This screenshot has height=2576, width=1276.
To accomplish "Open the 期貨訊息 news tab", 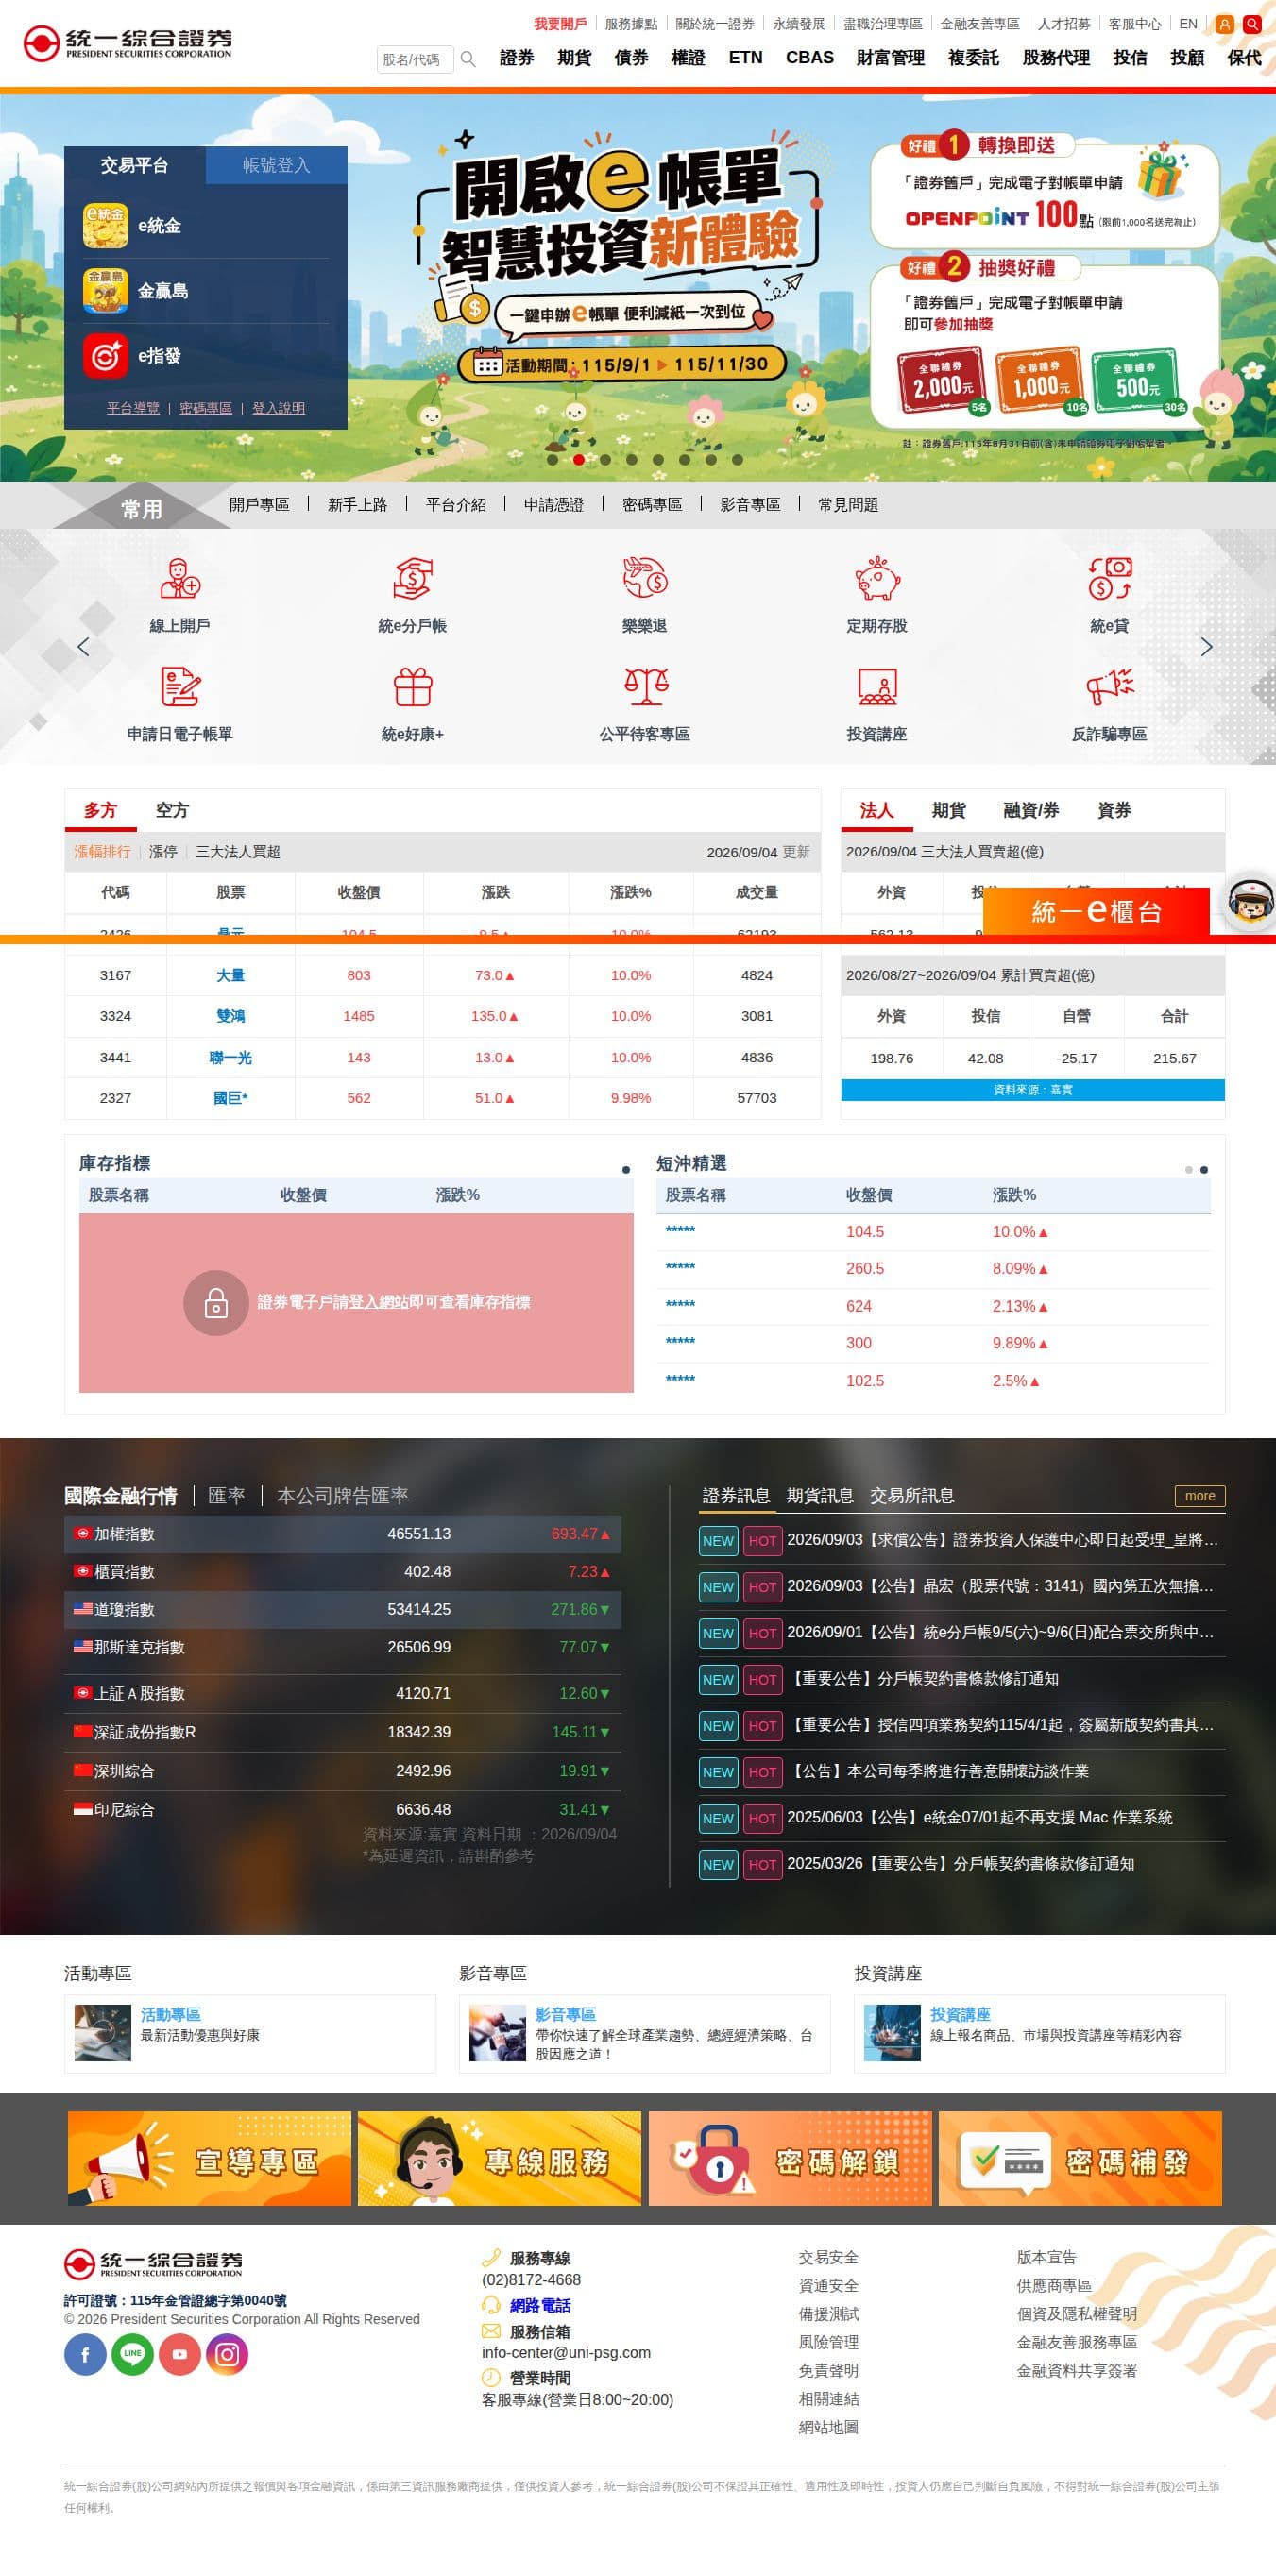I will [820, 1496].
